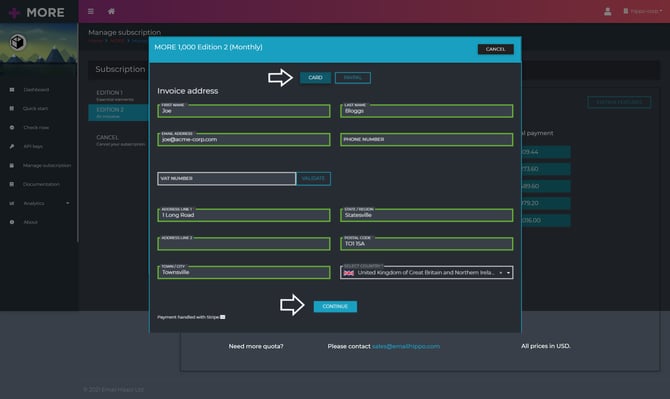Open Check now in sidebar menu
Image resolution: width=670 pixels, height=399 pixels.
tap(36, 127)
